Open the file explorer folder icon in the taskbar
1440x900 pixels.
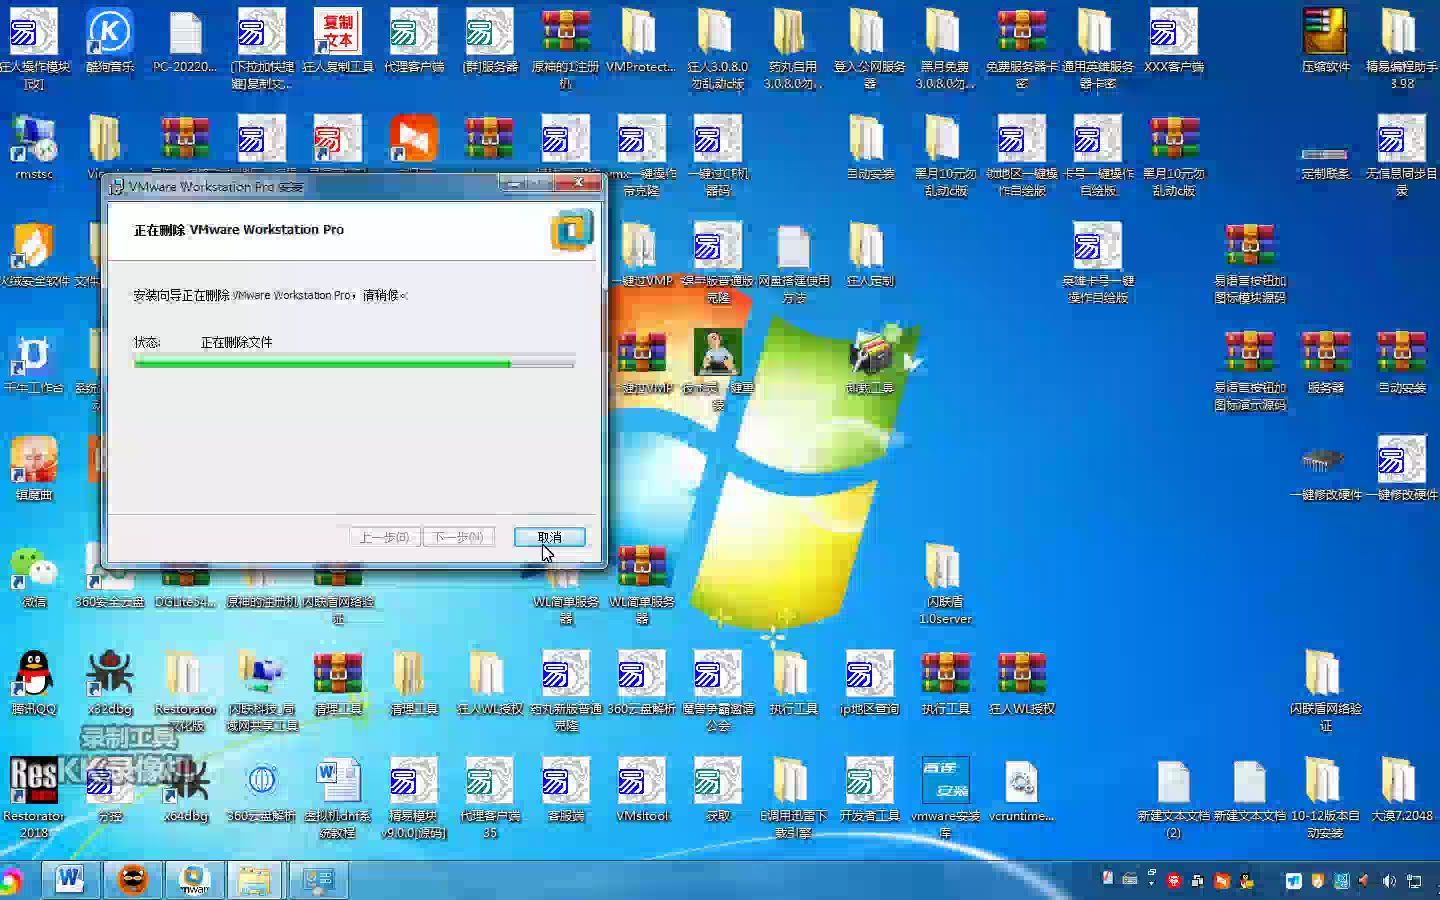click(x=255, y=879)
